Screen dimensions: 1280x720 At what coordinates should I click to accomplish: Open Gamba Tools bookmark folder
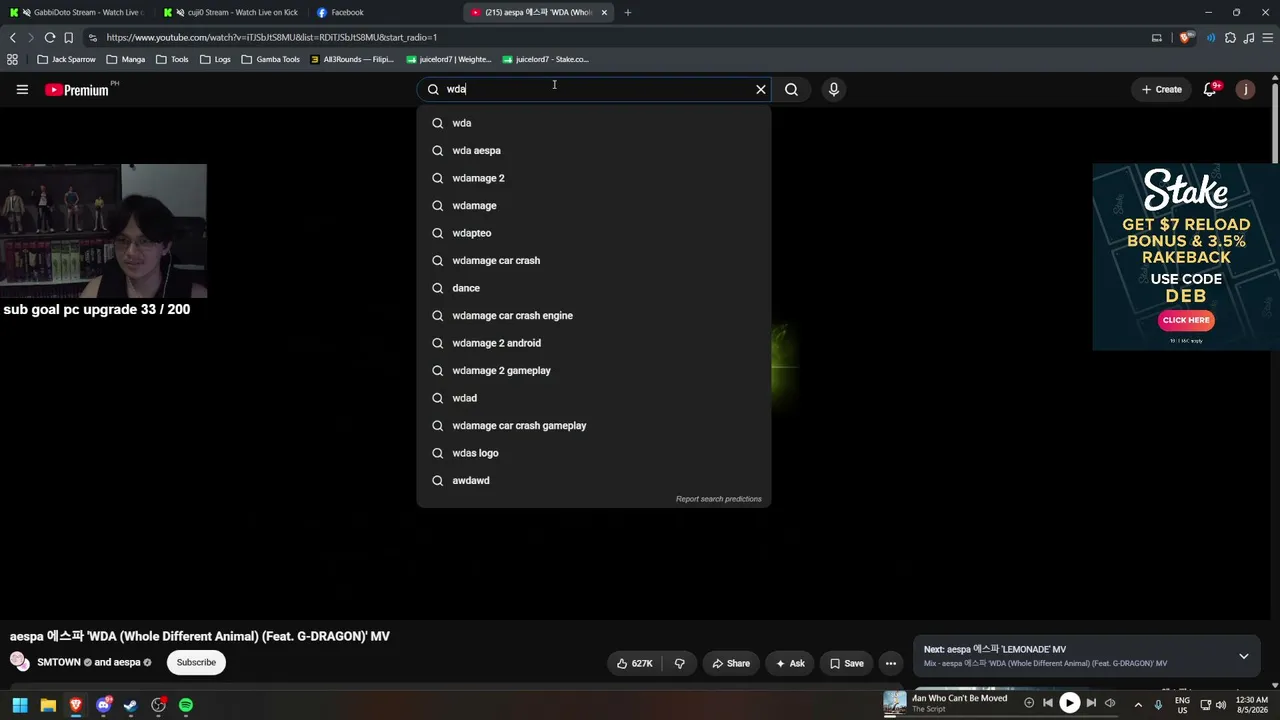[x=270, y=59]
